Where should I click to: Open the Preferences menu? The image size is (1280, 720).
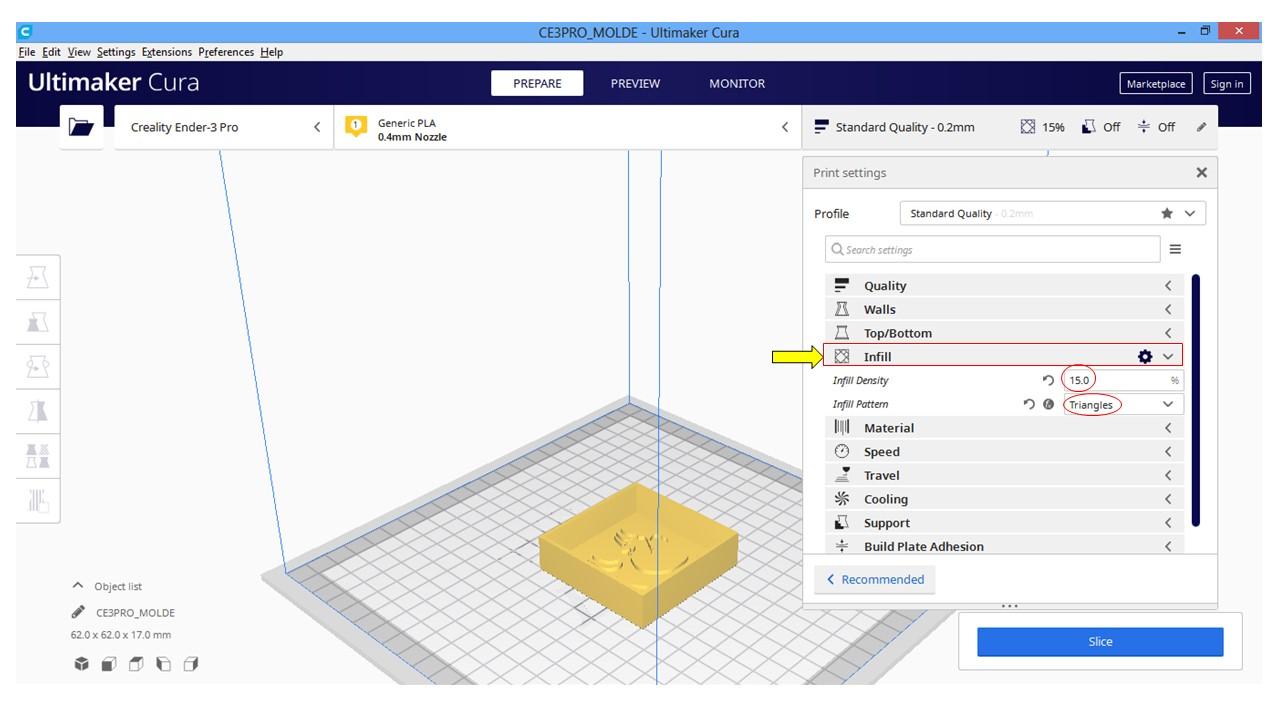[x=227, y=52]
